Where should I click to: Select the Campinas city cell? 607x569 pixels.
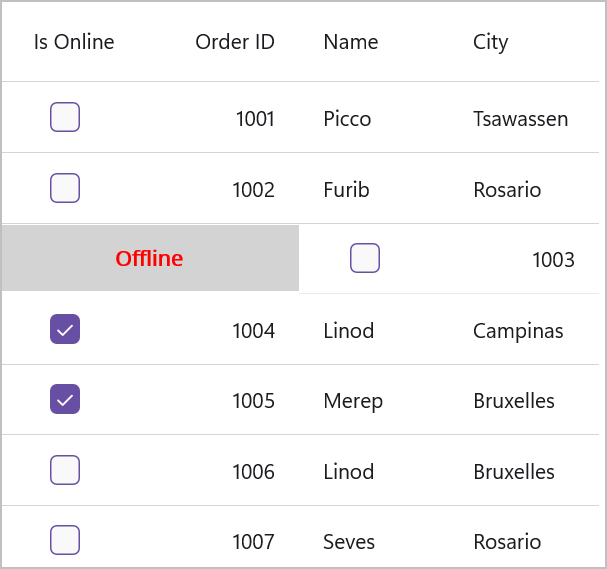518,330
